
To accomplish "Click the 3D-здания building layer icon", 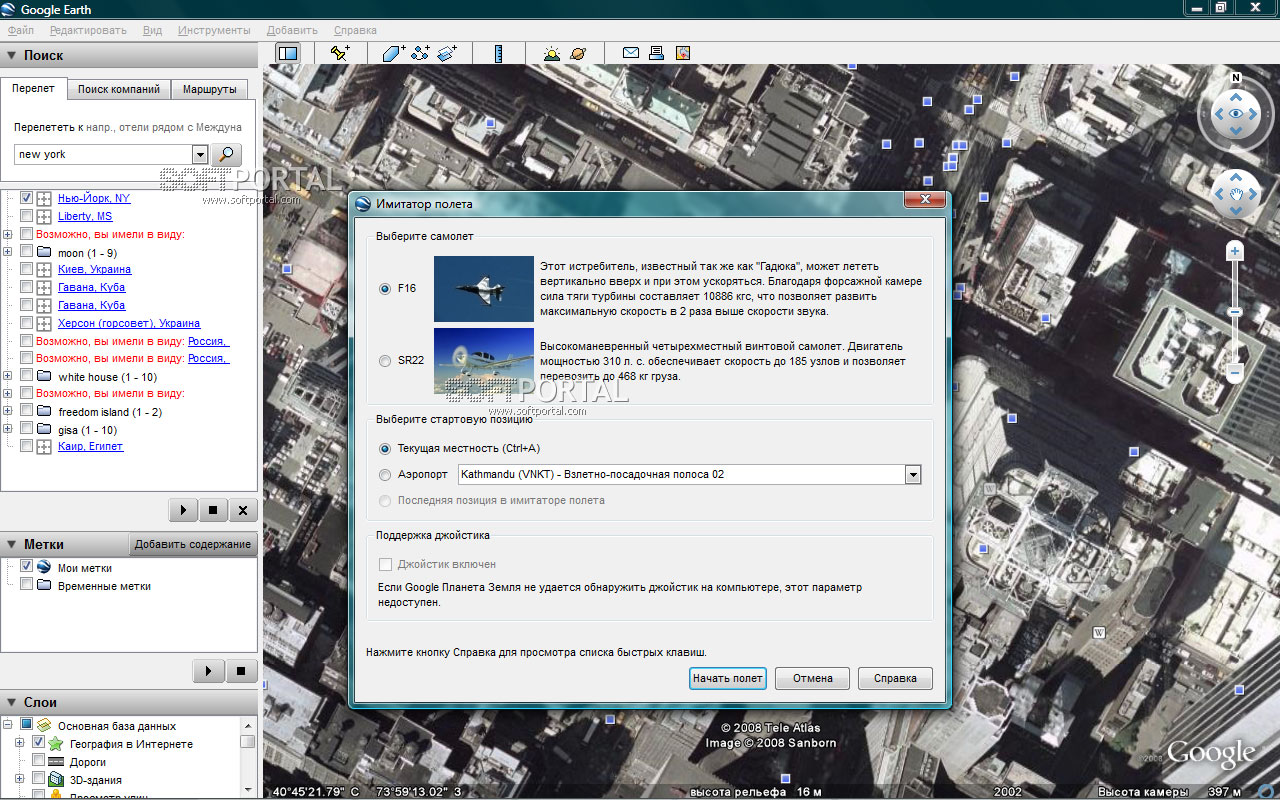I will coord(56,780).
